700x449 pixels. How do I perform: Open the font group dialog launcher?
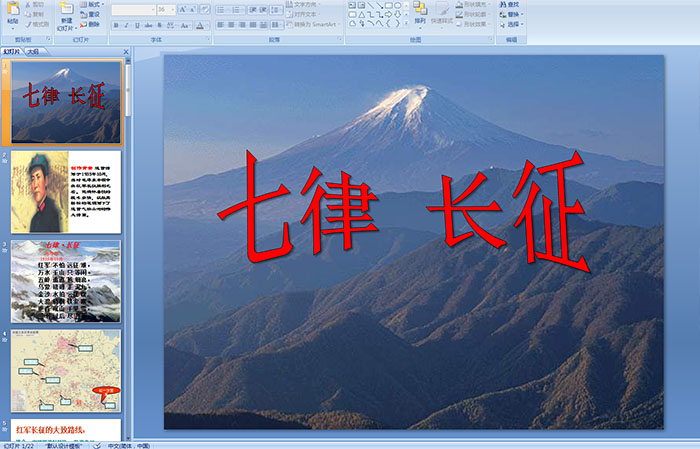(208, 40)
